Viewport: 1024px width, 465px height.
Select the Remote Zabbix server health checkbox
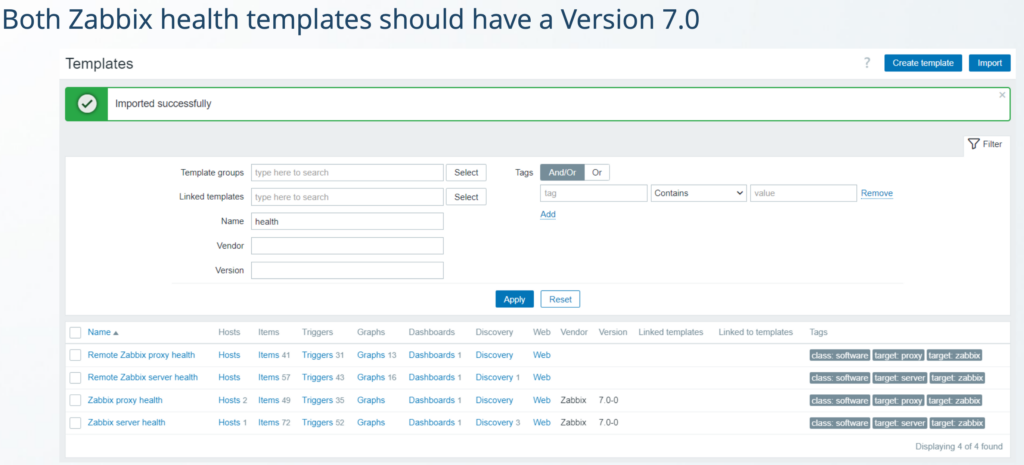pos(76,377)
